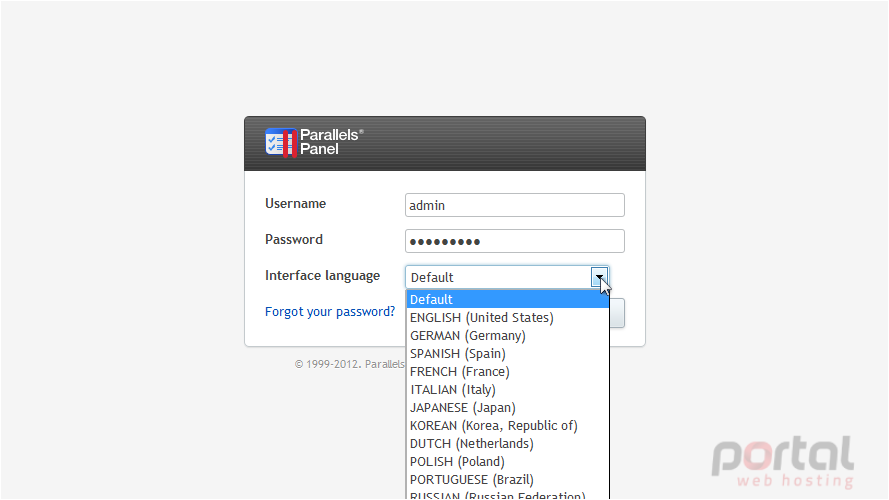Image resolution: width=889 pixels, height=500 pixels.
Task: Select DUTCH (Netherlands) from the list
Action: coord(507,444)
